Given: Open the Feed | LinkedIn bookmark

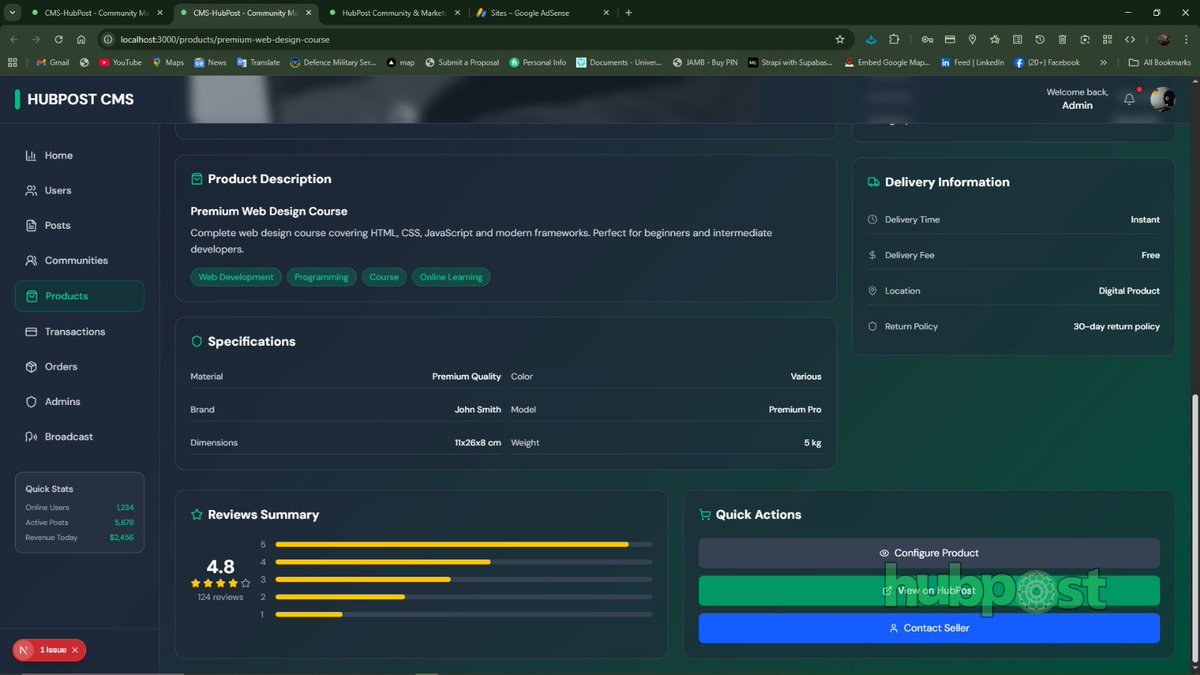Looking at the screenshot, I should click(x=972, y=62).
